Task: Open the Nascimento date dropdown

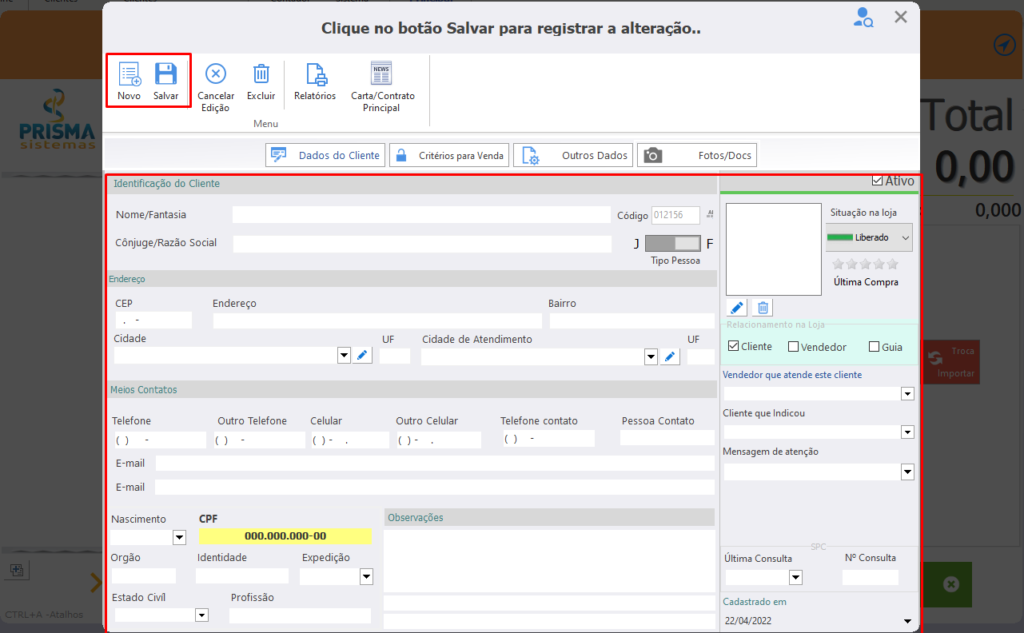Action: [179, 538]
